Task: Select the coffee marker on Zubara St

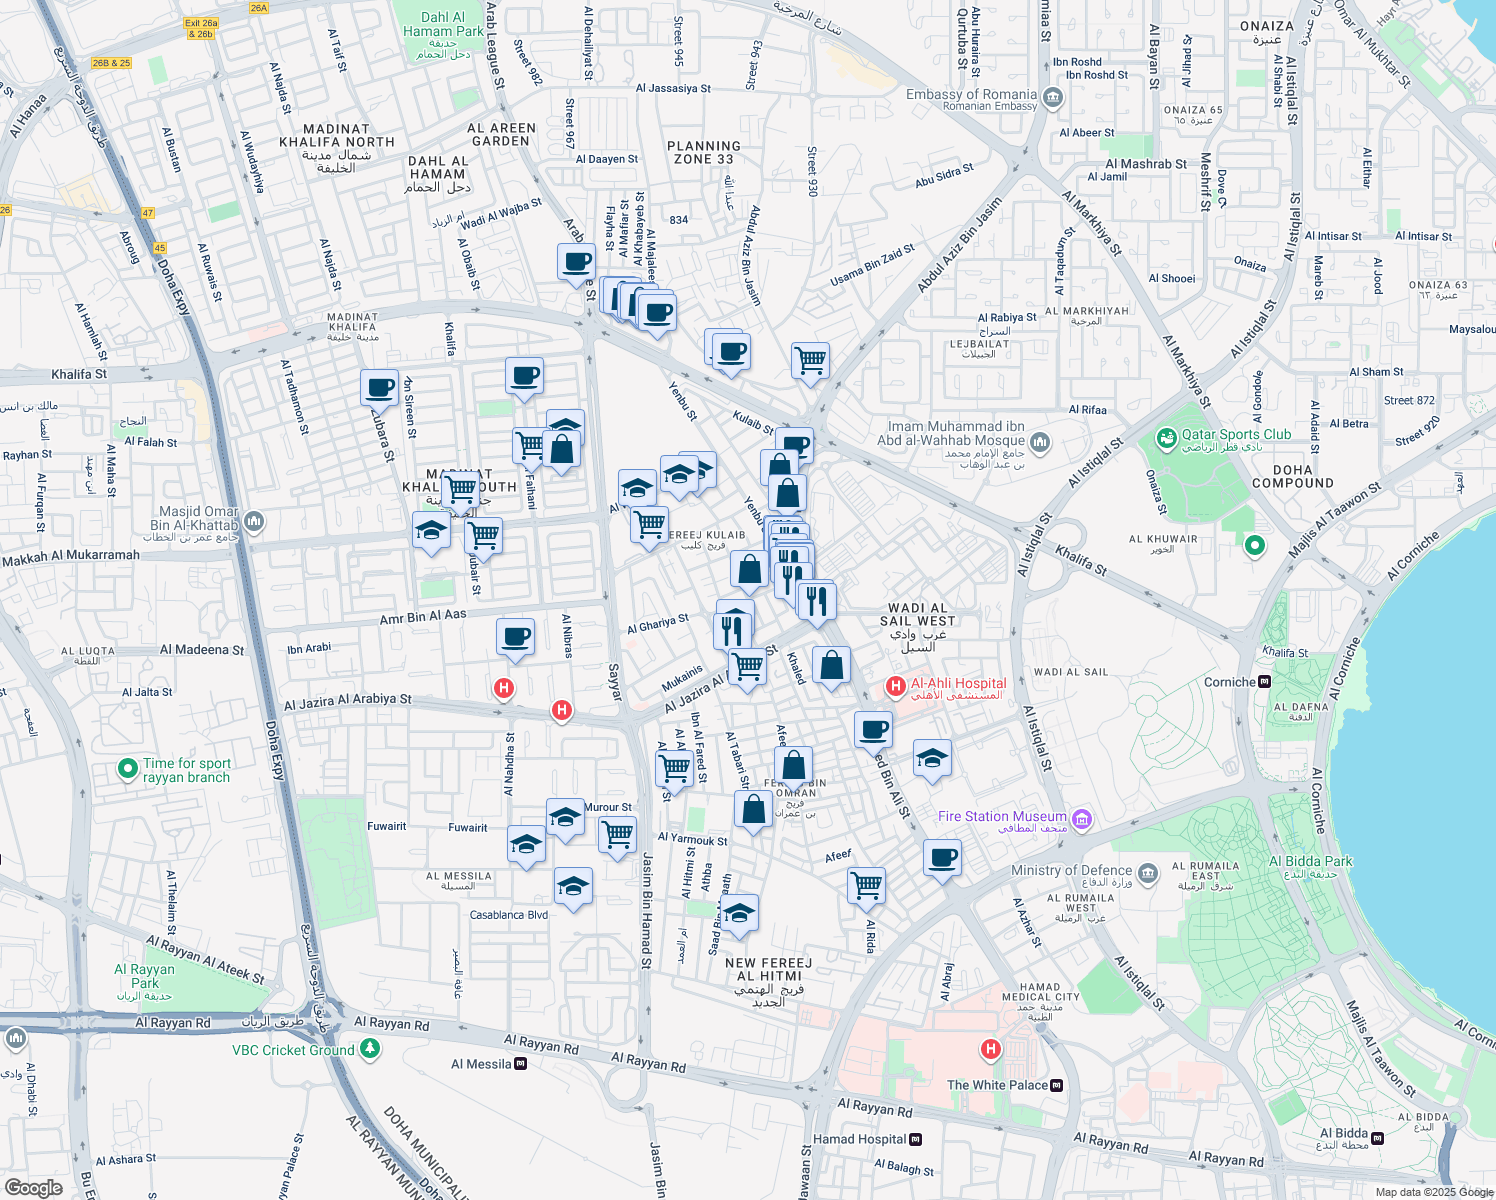Action: [x=380, y=389]
